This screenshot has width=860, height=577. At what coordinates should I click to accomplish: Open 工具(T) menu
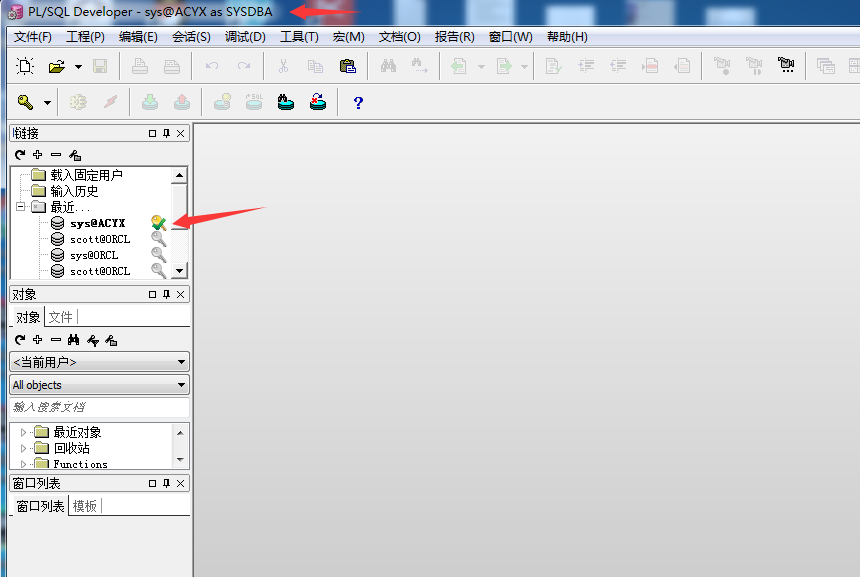[299, 37]
